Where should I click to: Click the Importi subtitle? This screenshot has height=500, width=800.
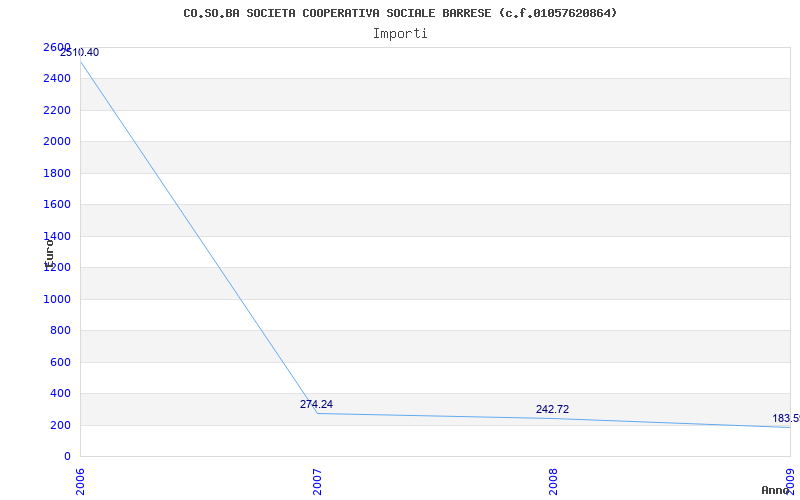click(x=400, y=34)
